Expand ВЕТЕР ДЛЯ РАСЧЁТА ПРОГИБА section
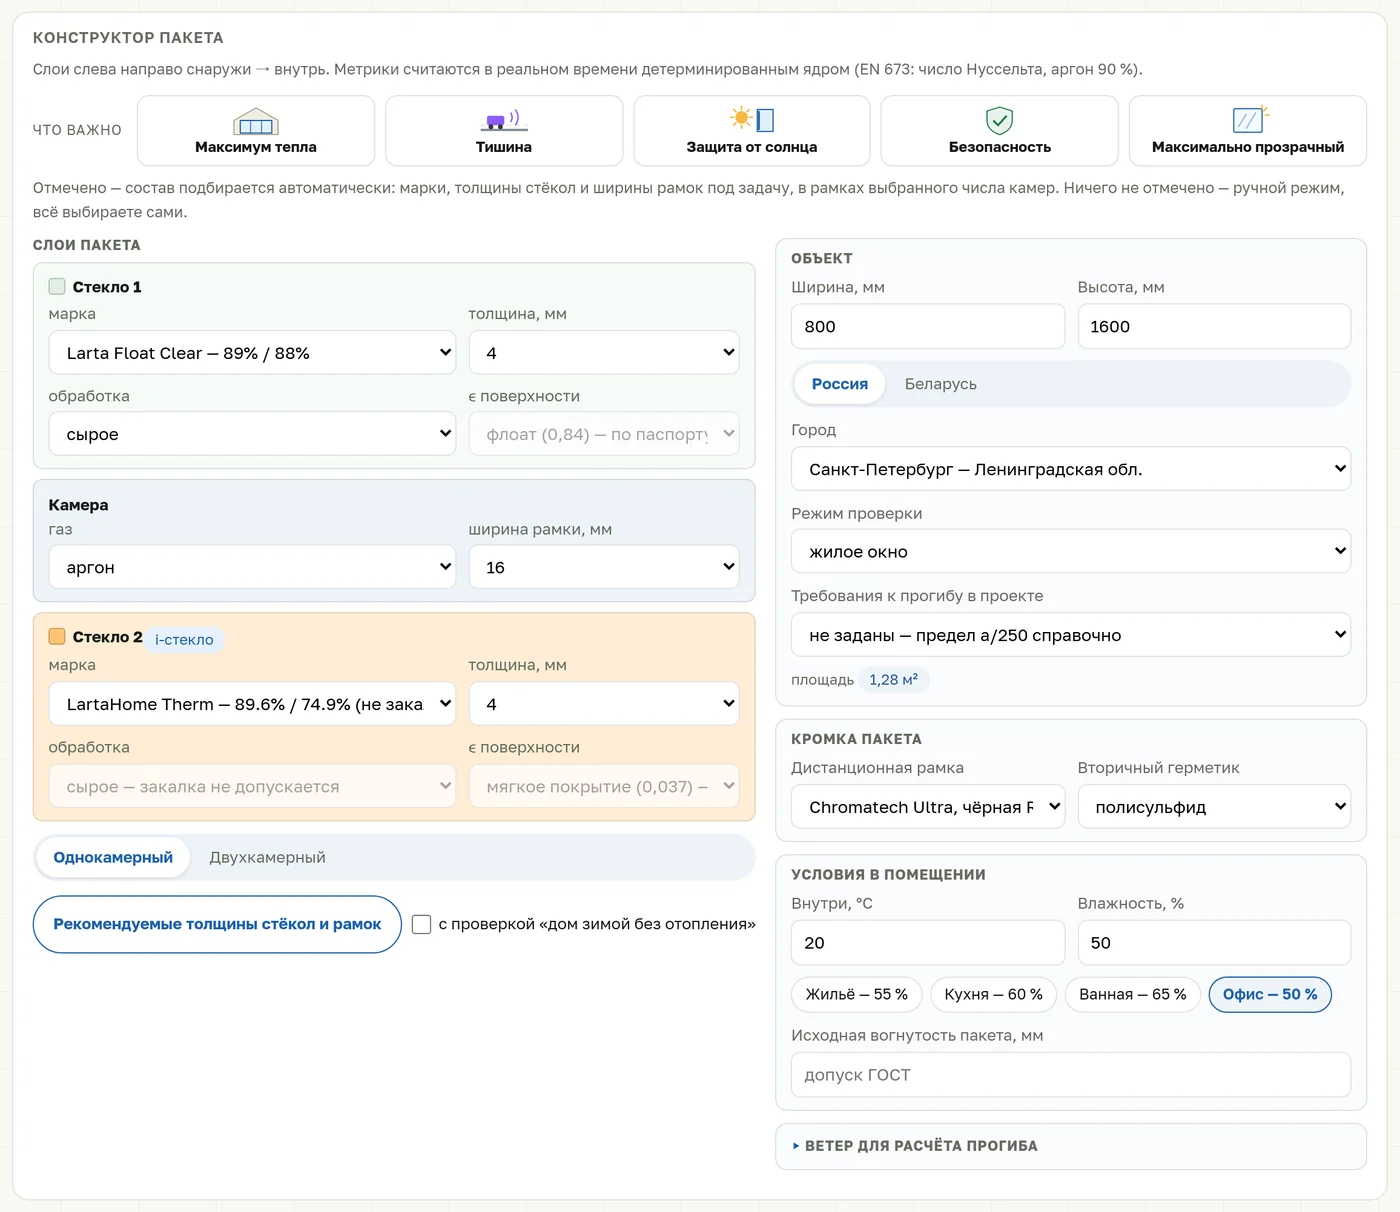Screen dimensions: 1400x1212 point(1071,1146)
